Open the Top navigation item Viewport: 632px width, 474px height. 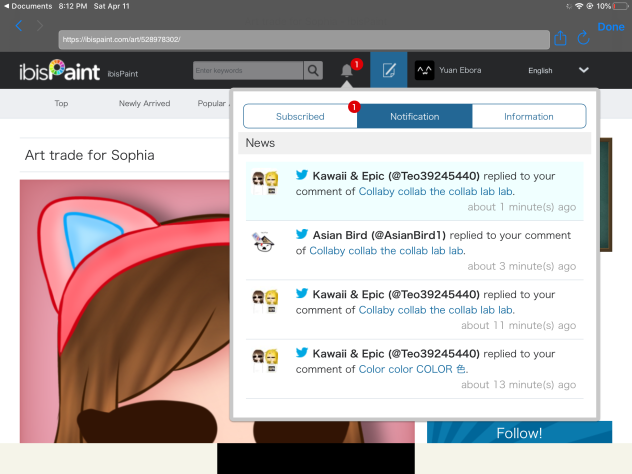[x=61, y=104]
